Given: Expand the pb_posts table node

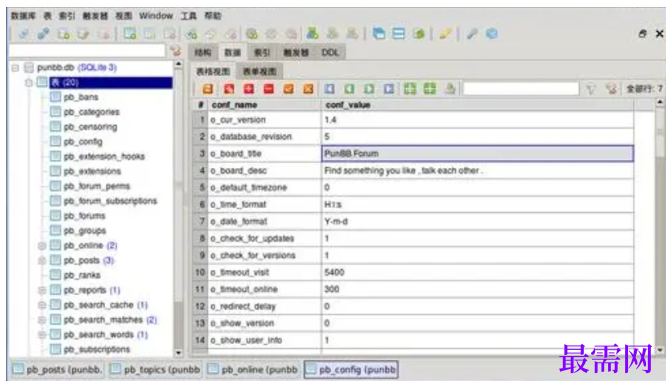Looking at the screenshot, I should [42, 260].
